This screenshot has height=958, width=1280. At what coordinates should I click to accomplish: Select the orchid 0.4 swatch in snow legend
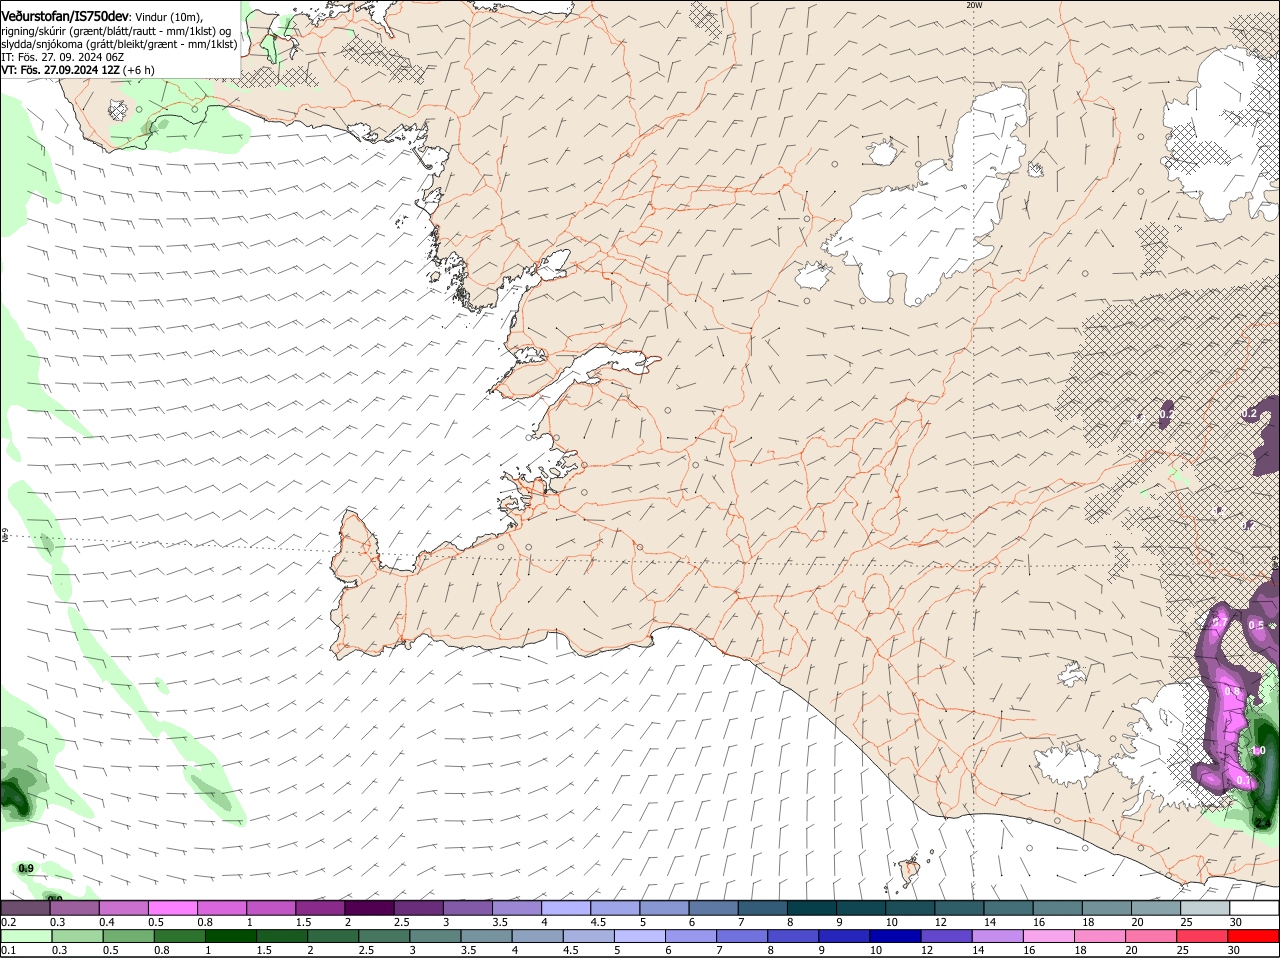click(123, 907)
